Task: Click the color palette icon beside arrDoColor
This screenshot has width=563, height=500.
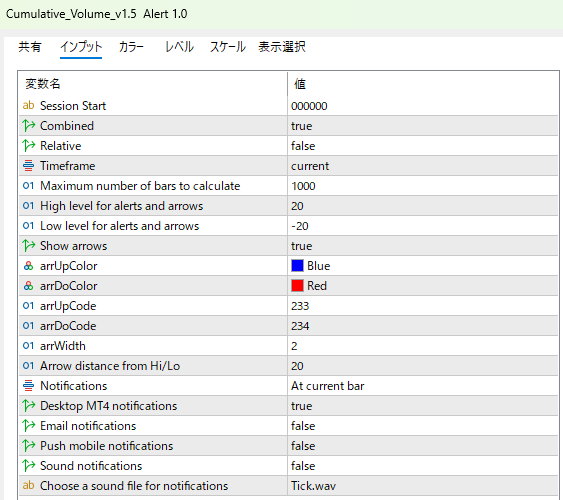Action: pos(28,286)
